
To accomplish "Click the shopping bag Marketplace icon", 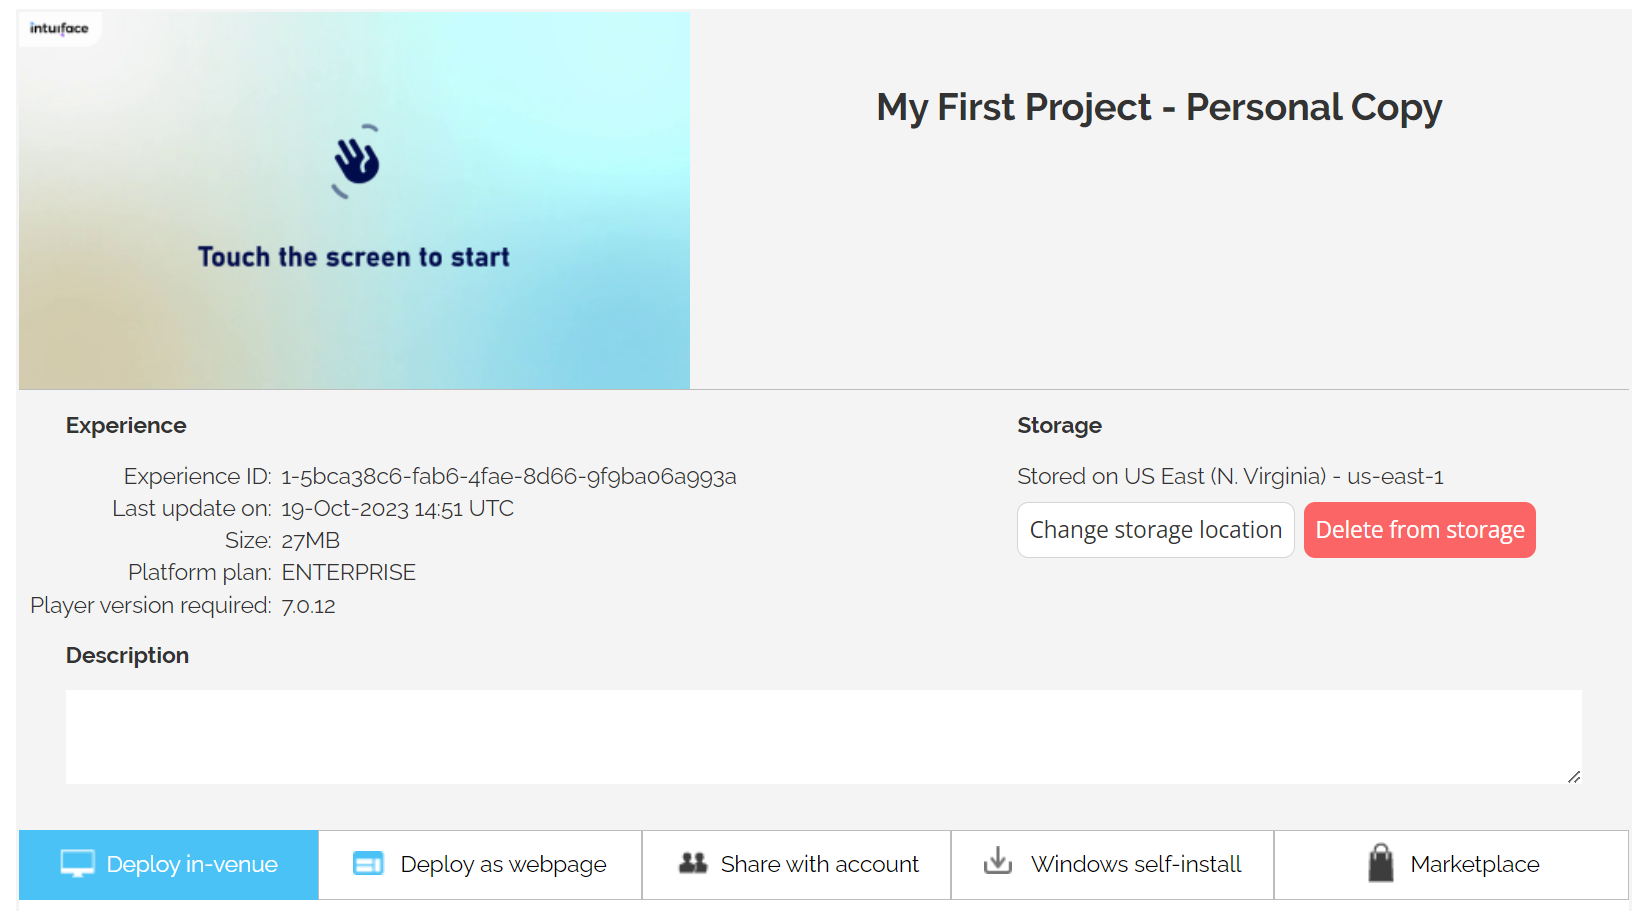I will [x=1381, y=863].
